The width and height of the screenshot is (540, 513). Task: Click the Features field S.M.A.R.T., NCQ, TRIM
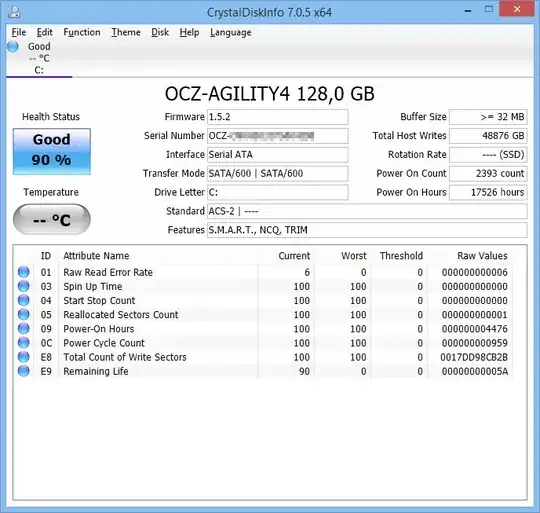coord(367,230)
